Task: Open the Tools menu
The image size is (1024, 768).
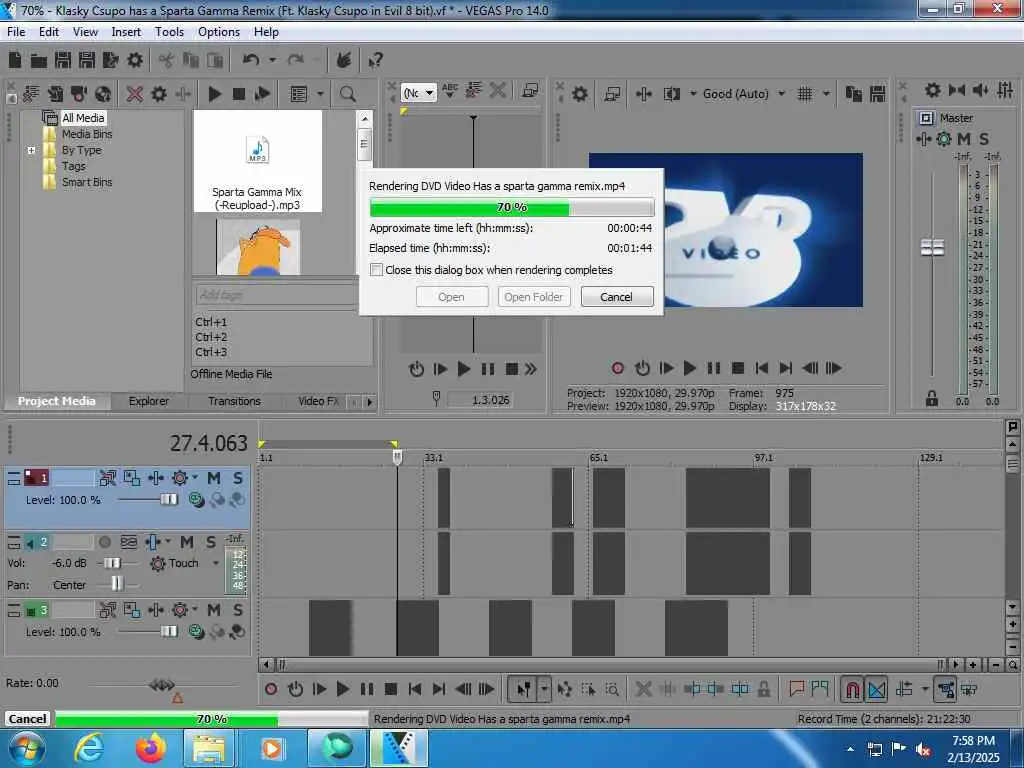Action: click(x=169, y=32)
